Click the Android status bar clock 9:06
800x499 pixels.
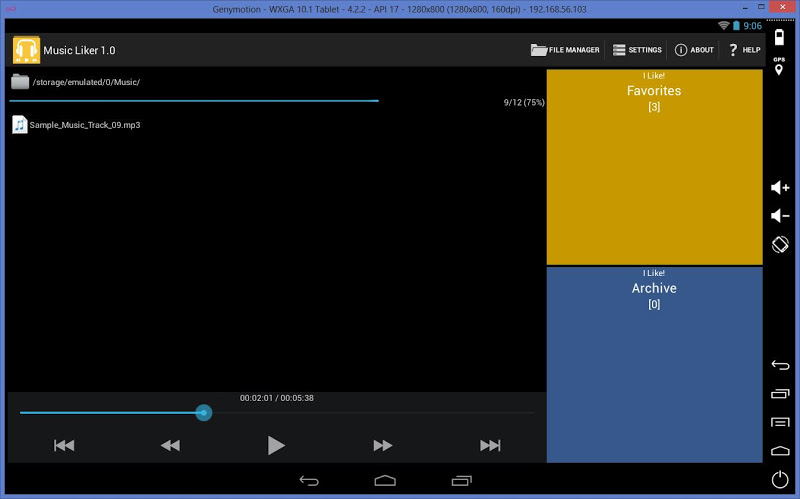click(753, 26)
